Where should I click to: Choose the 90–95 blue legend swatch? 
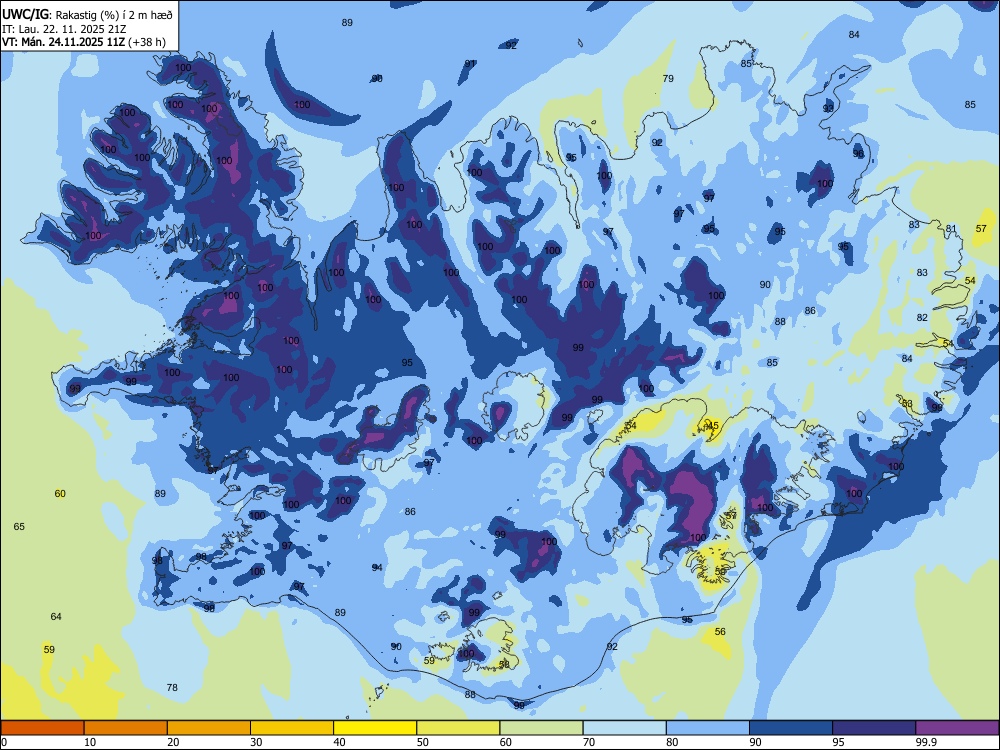[791, 728]
